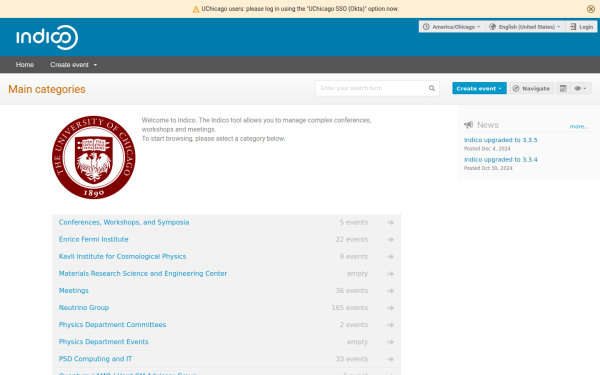The image size is (600, 375).
Task: Open the Create event menu in navigation bar
Action: [x=73, y=65]
